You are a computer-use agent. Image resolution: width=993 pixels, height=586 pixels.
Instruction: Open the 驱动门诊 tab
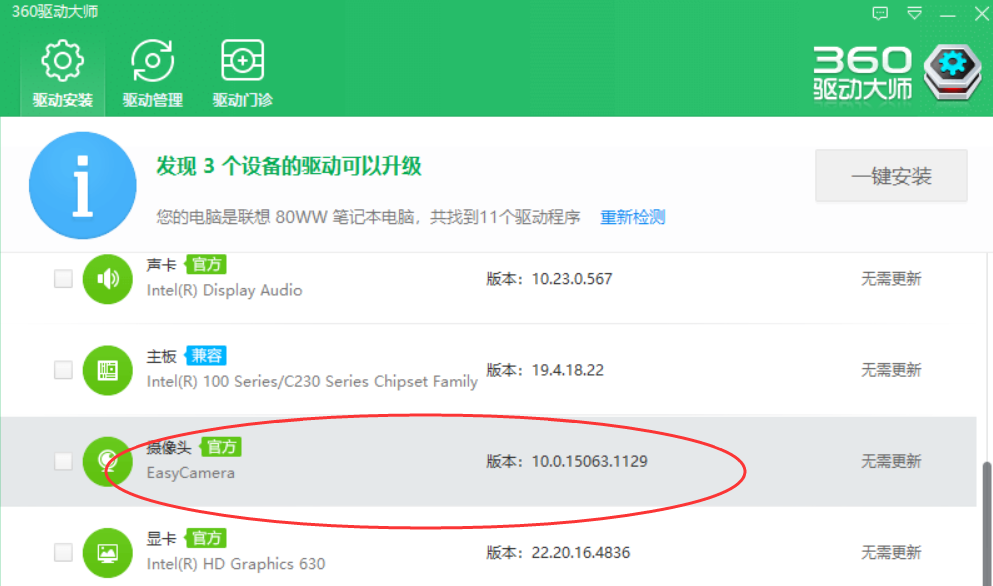(242, 74)
